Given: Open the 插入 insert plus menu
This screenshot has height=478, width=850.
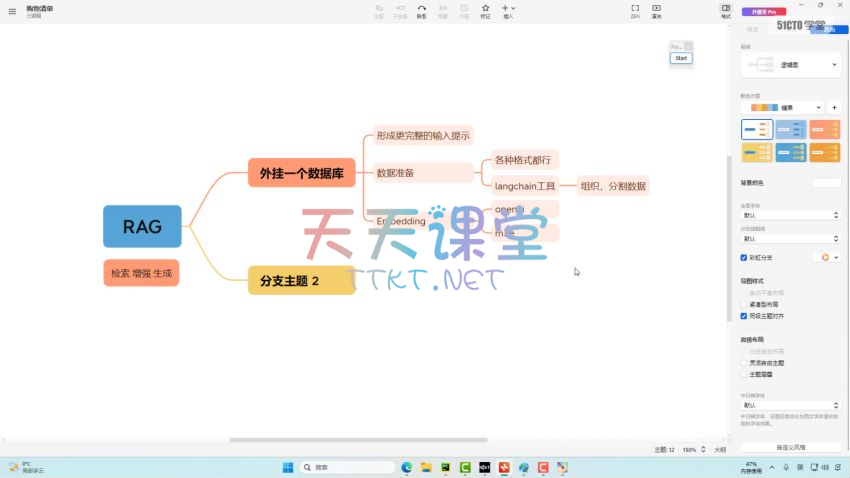Looking at the screenshot, I should point(508,9).
